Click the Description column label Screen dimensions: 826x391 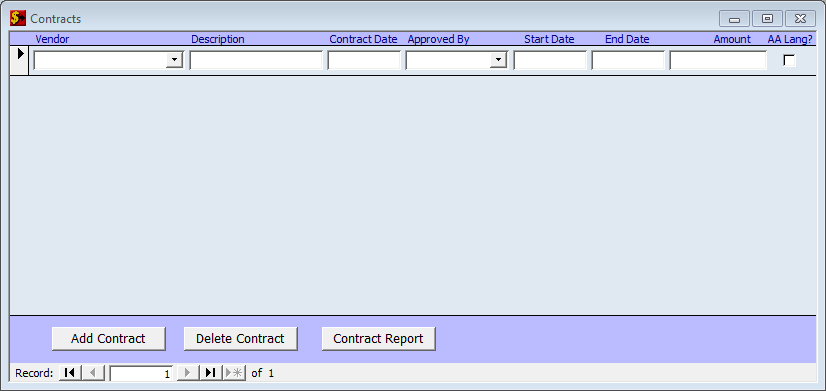coord(218,39)
